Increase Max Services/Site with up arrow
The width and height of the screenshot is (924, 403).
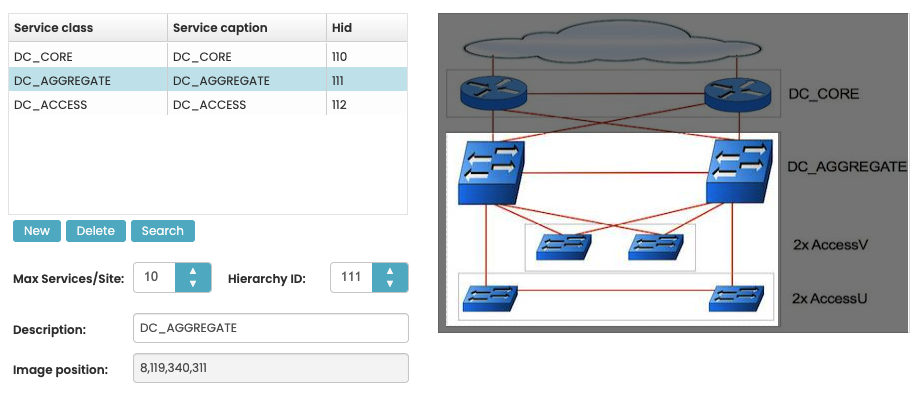point(193,271)
